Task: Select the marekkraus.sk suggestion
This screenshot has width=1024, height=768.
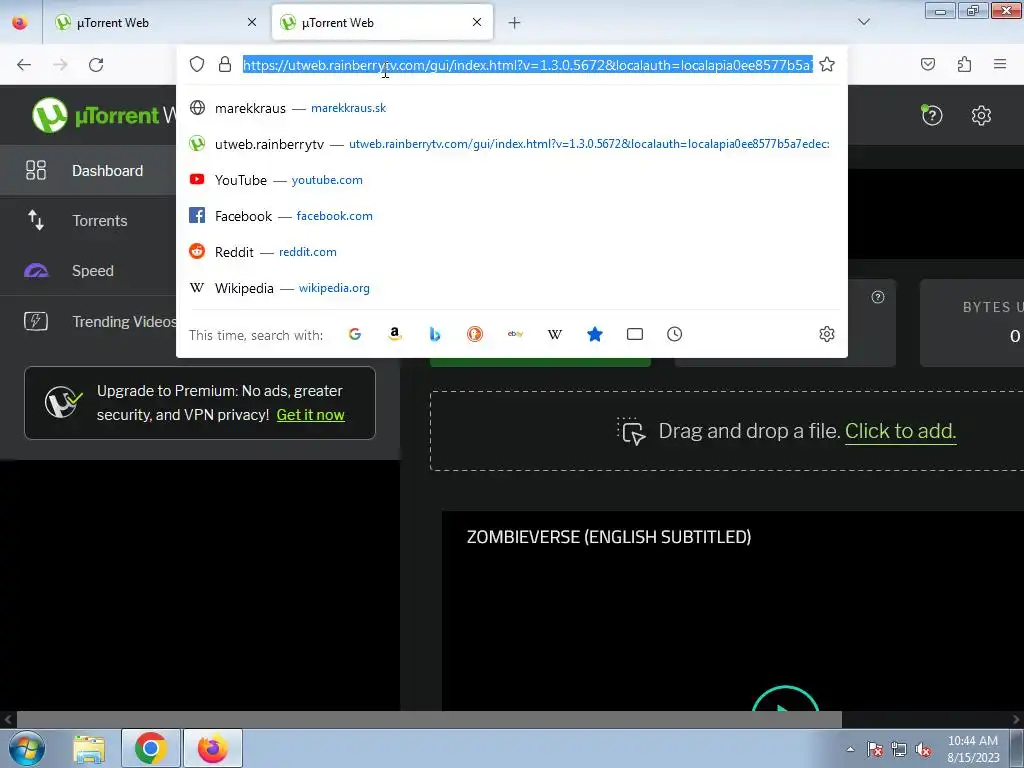Action: [x=512, y=108]
